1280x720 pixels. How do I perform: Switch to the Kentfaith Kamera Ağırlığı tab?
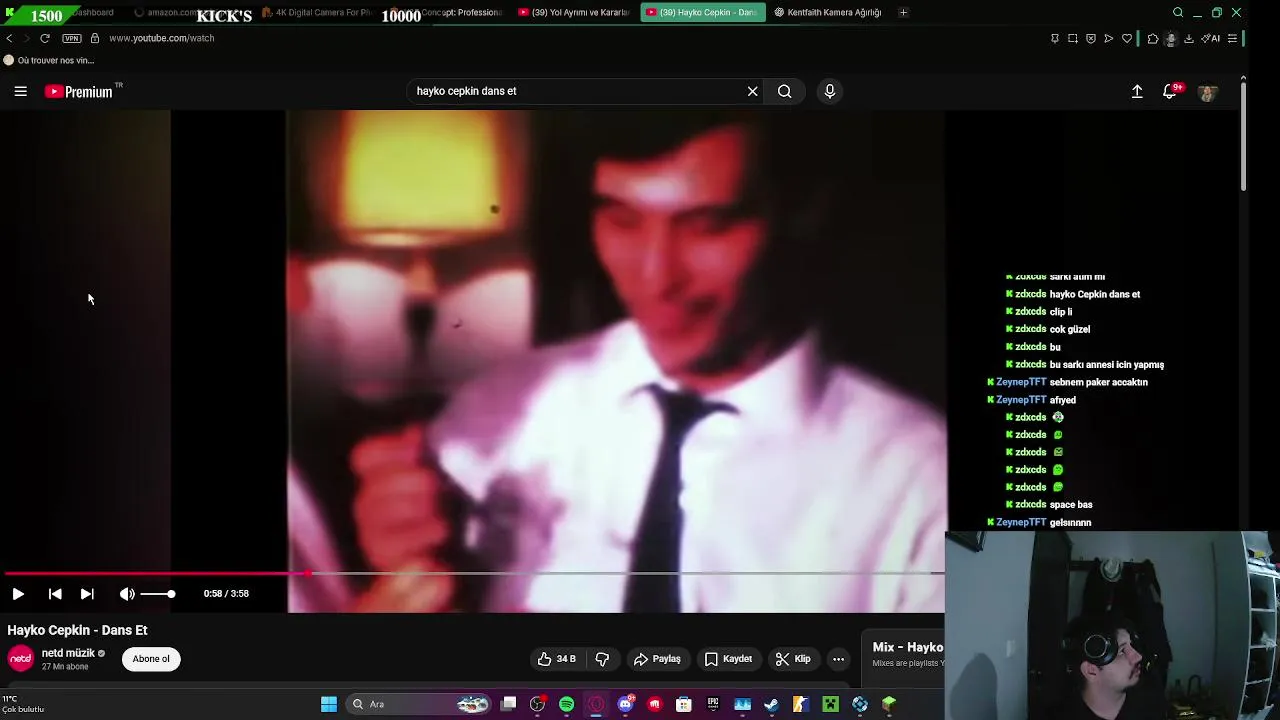pos(828,12)
